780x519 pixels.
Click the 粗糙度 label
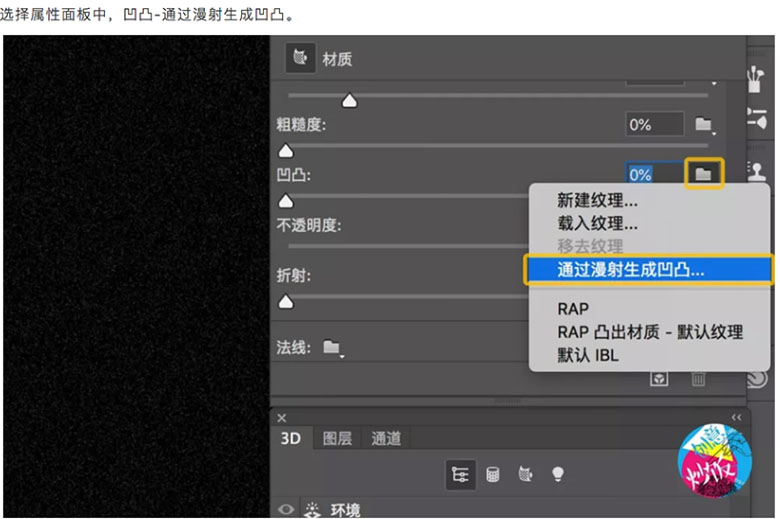pos(301,124)
